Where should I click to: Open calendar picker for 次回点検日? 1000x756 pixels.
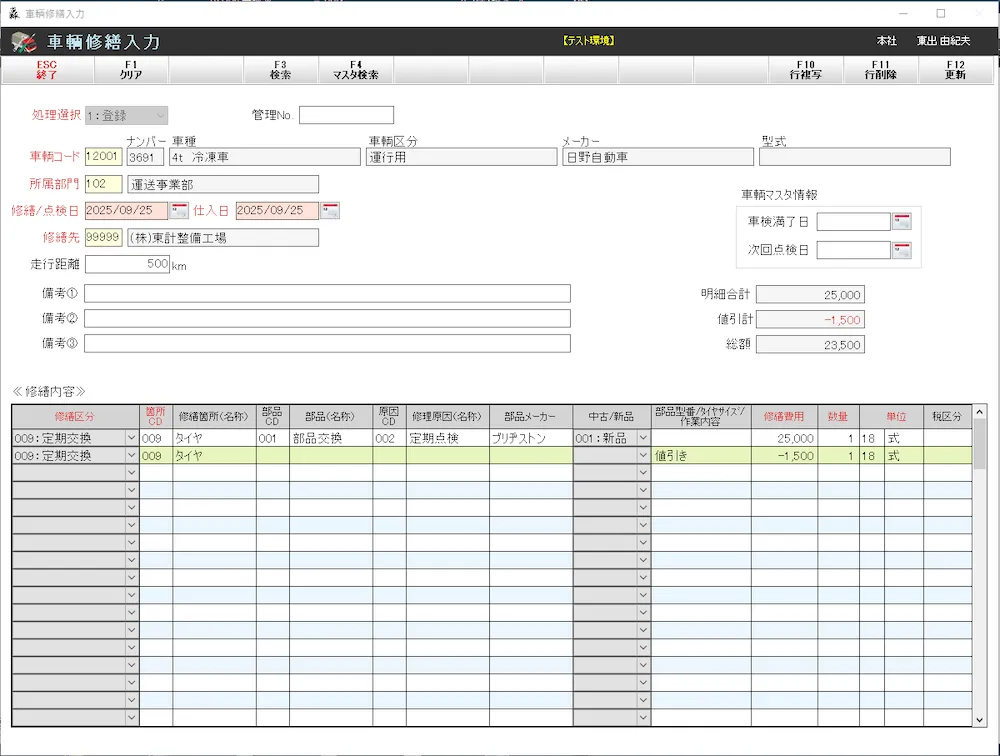pos(901,250)
